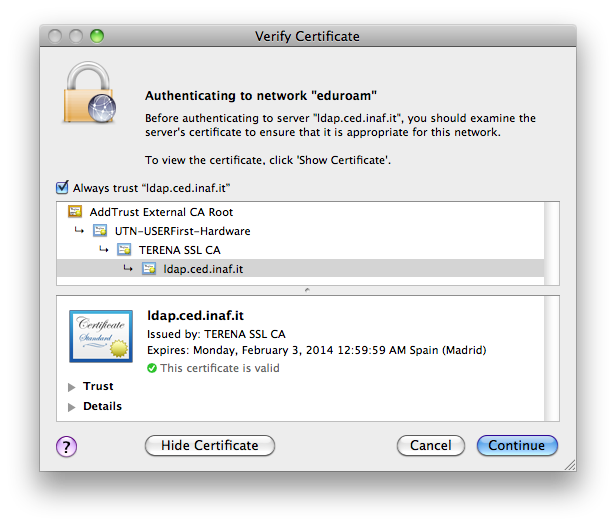Expand the Details disclosure triangle
This screenshot has height=526, width=616.
click(72, 407)
